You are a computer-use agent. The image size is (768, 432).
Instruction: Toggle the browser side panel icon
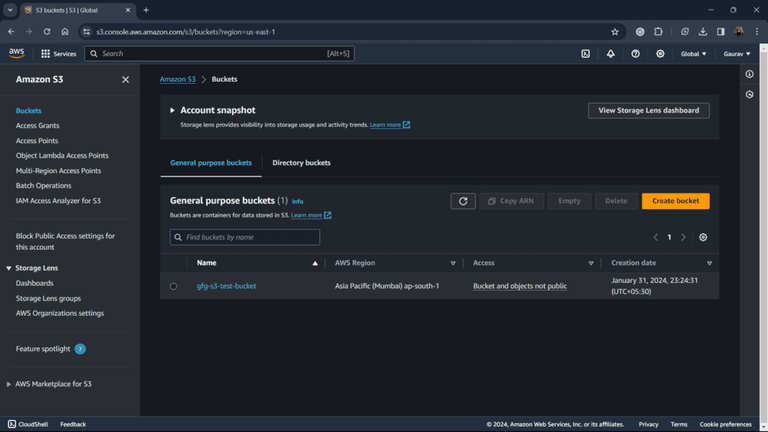720,32
